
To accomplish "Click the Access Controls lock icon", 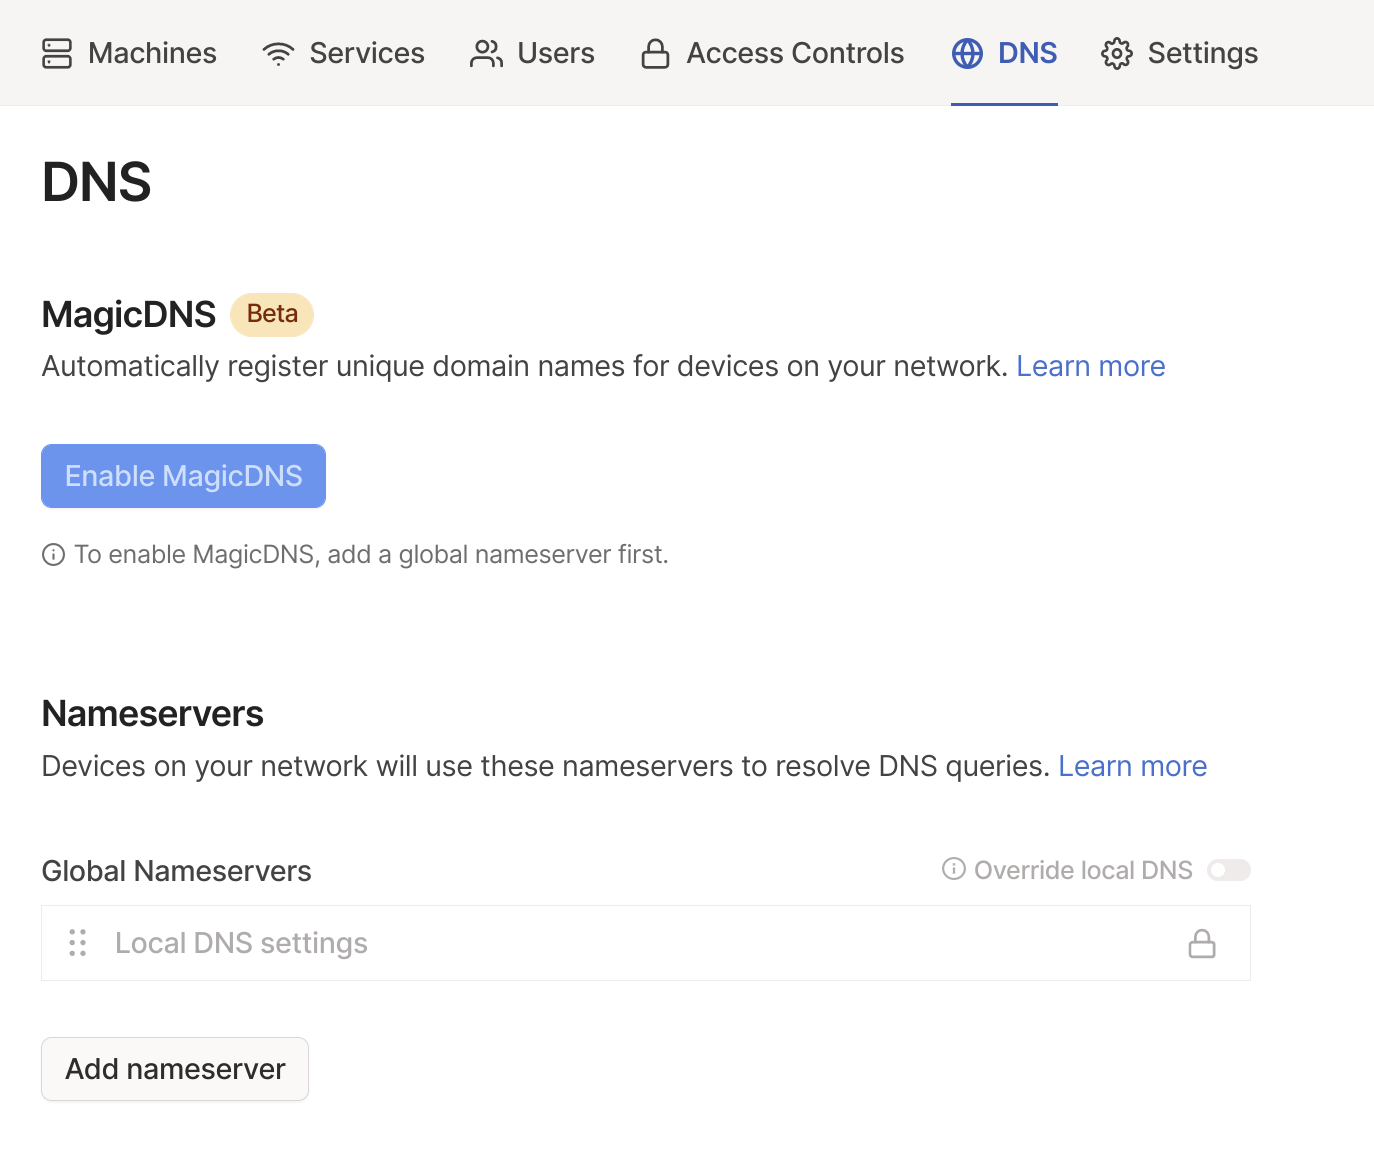I will pos(655,53).
